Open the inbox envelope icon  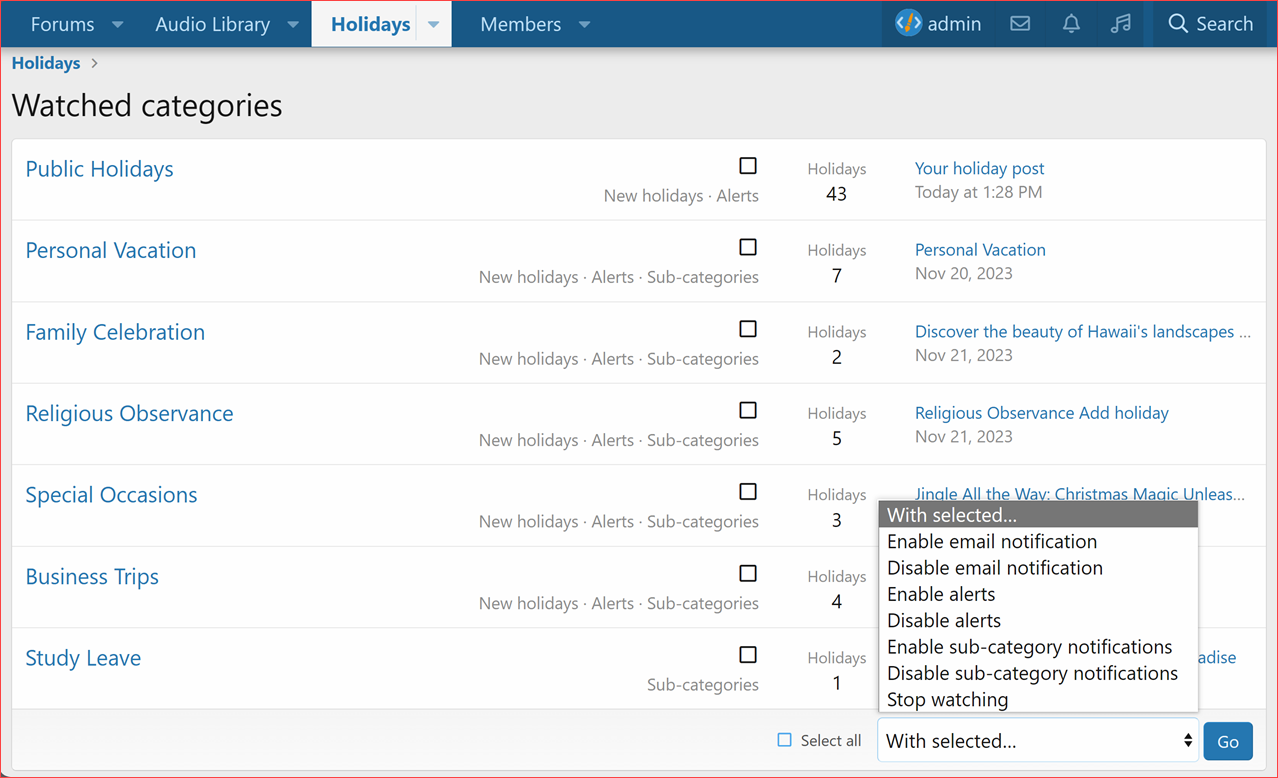[x=1019, y=23]
